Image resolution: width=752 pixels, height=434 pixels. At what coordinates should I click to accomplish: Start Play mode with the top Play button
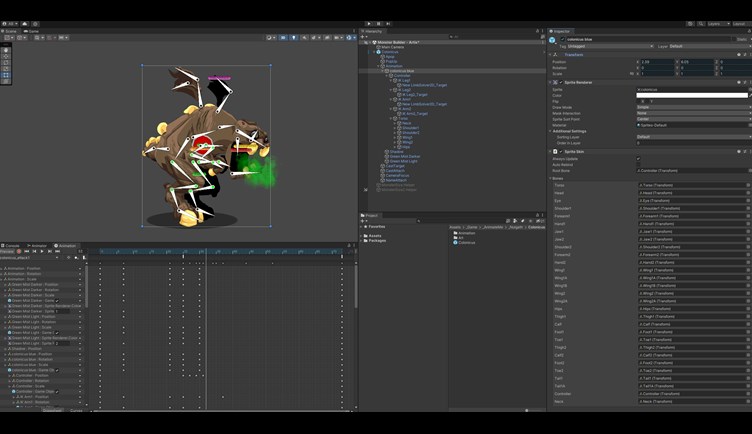[369, 23]
